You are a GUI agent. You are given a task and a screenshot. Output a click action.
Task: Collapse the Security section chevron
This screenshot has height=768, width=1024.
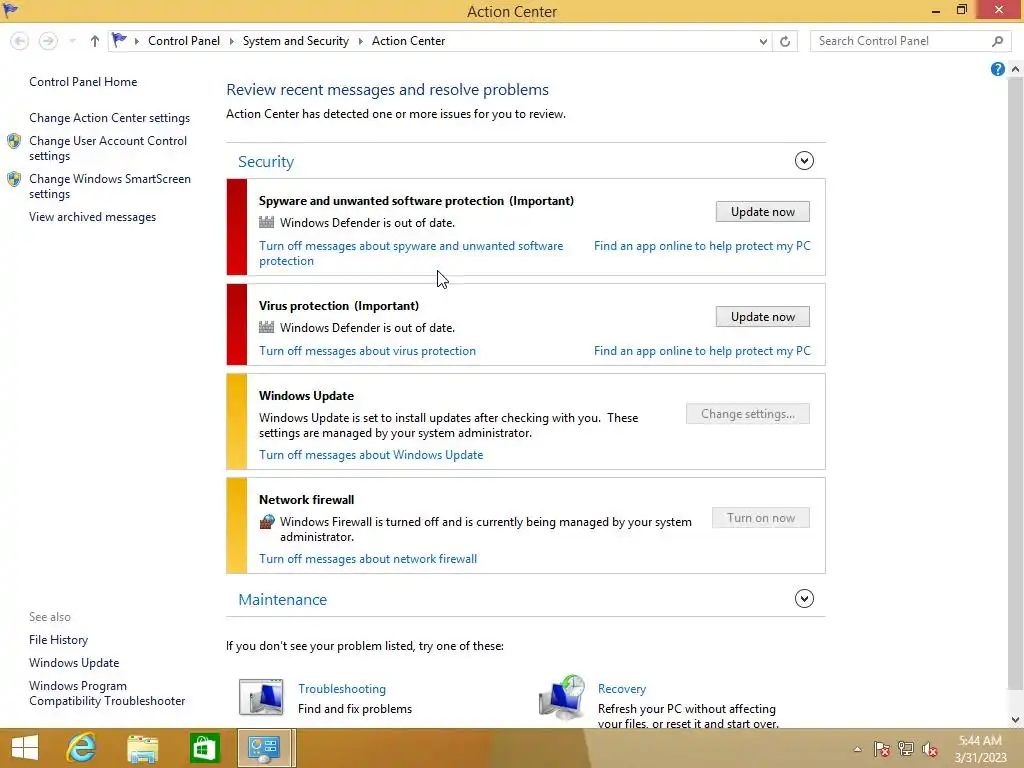tap(804, 161)
